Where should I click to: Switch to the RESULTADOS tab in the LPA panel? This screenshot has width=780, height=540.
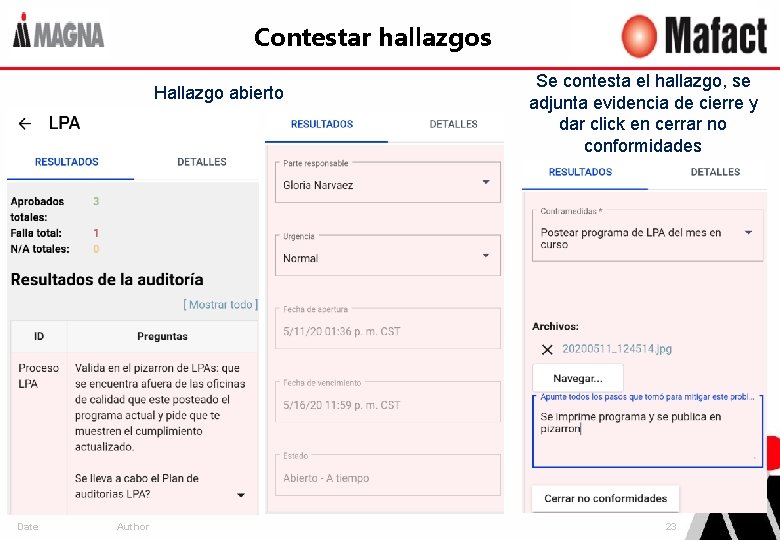[67, 162]
